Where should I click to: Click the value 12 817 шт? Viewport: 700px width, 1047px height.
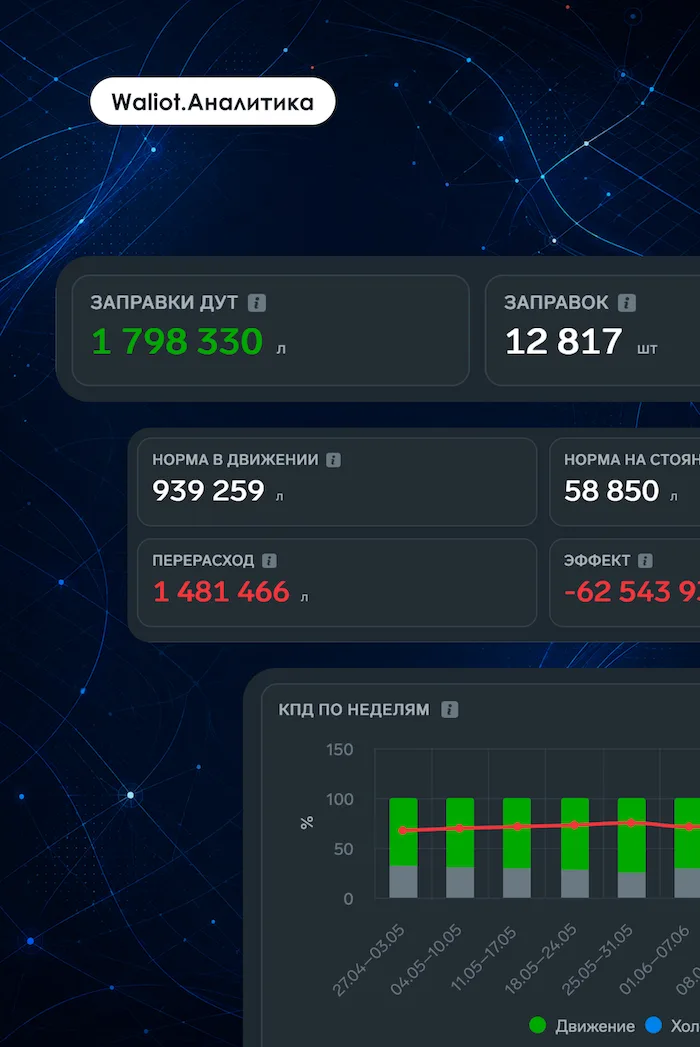[x=581, y=341]
